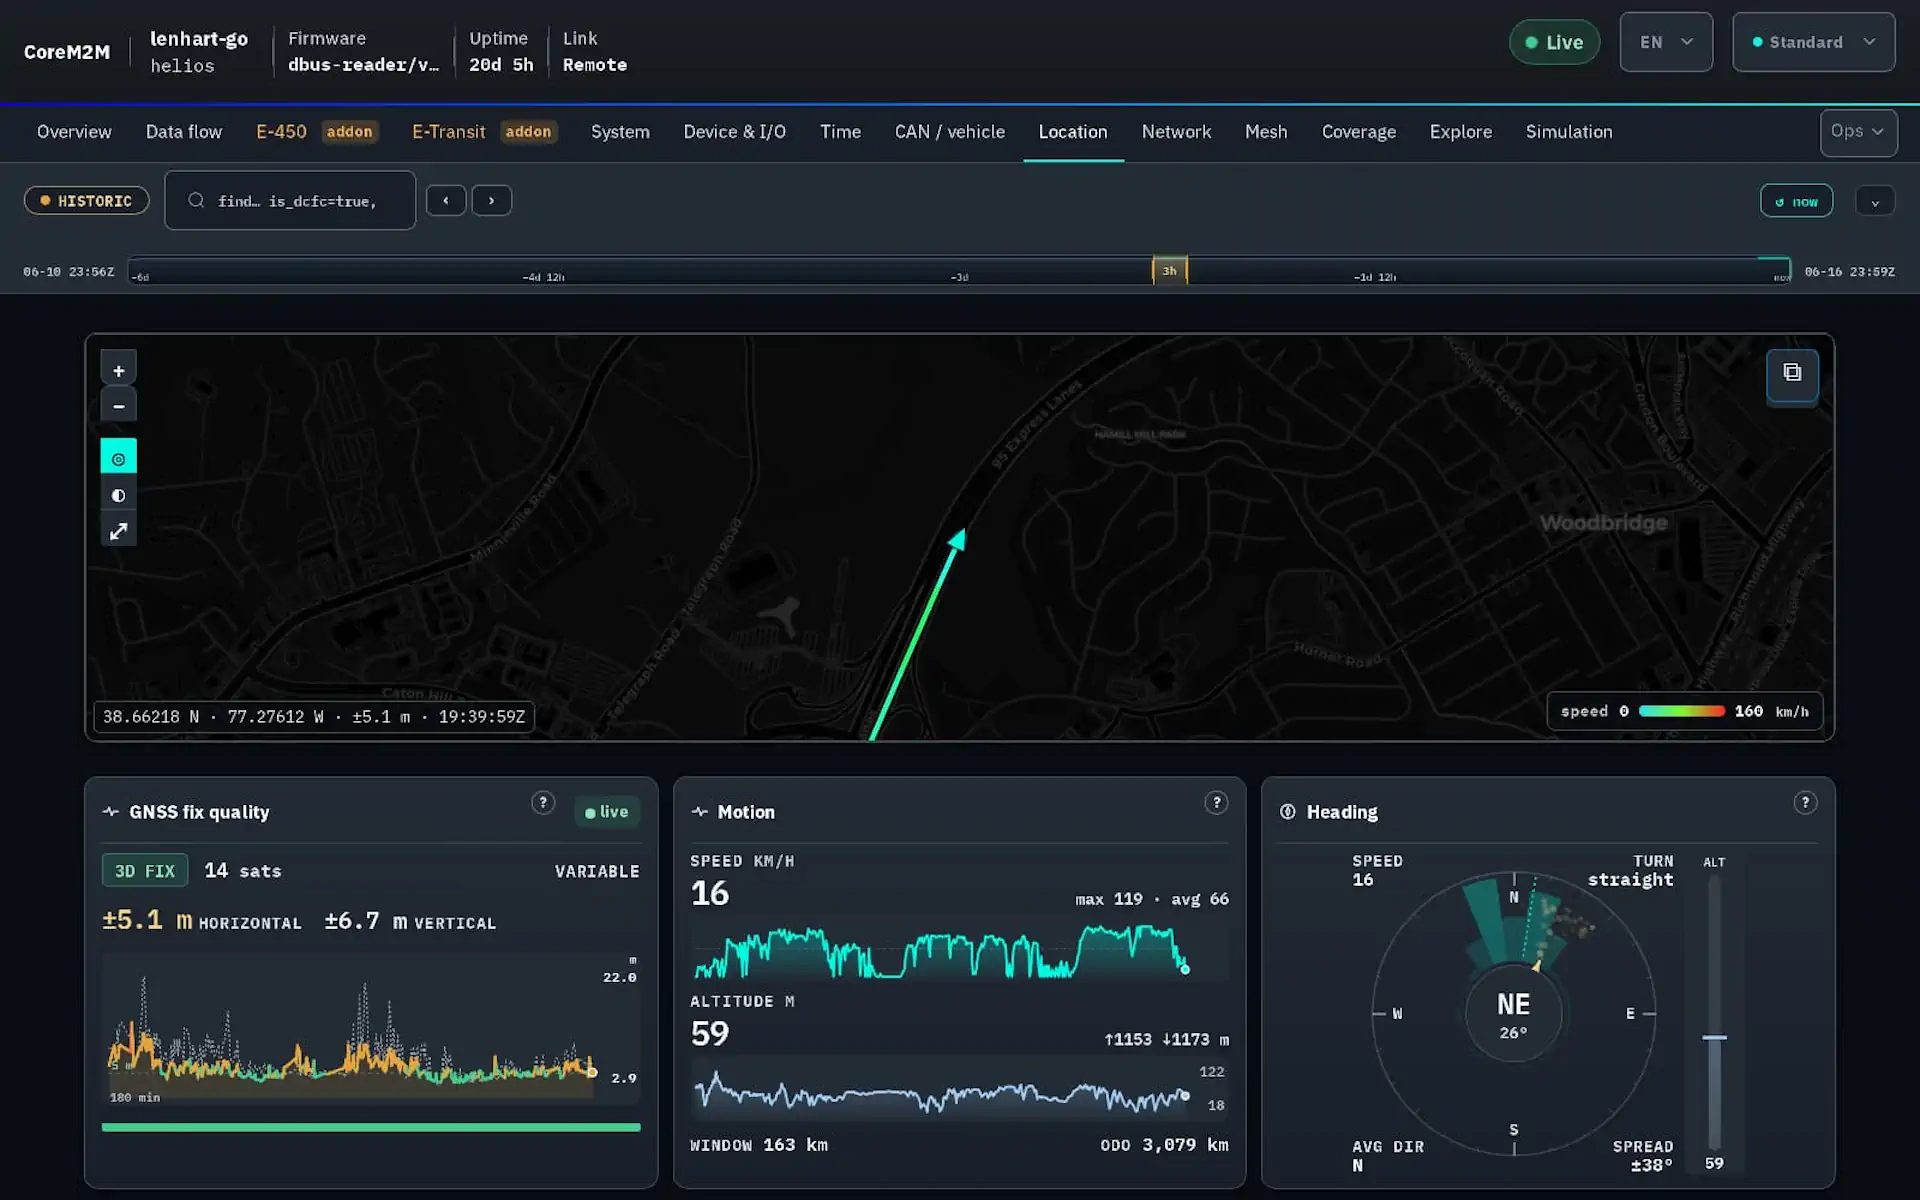Open Mesh tab

click(1266, 132)
